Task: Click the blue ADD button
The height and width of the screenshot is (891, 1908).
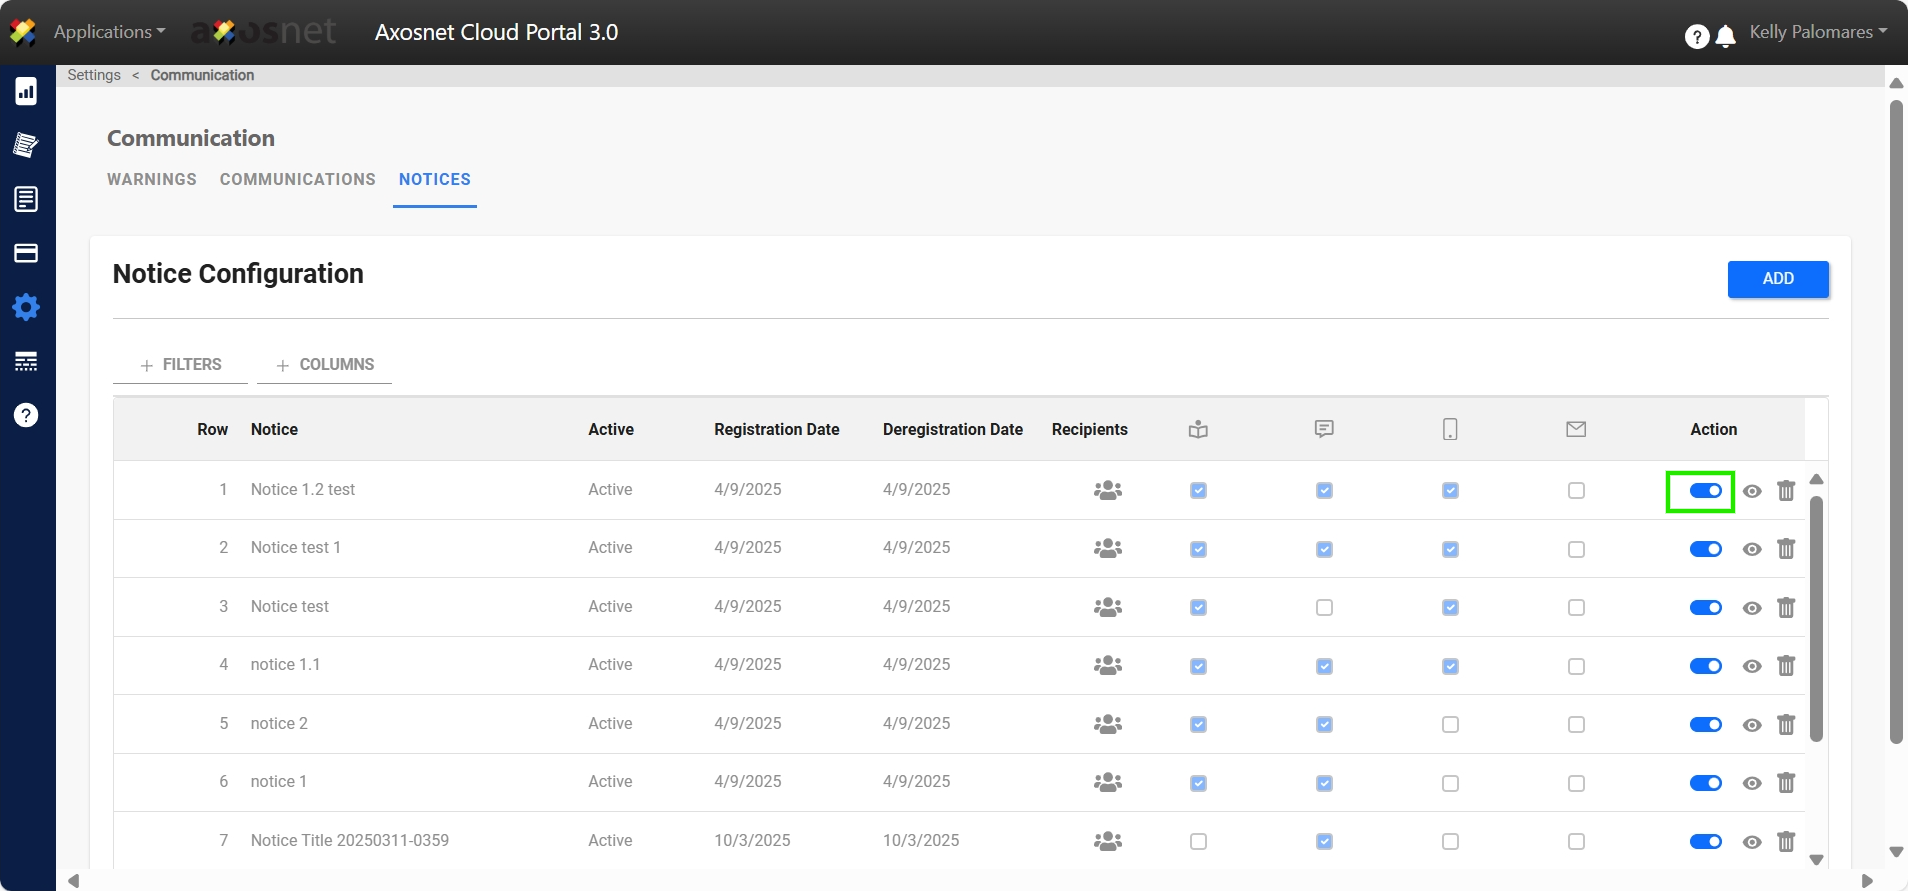Action: coord(1777,279)
